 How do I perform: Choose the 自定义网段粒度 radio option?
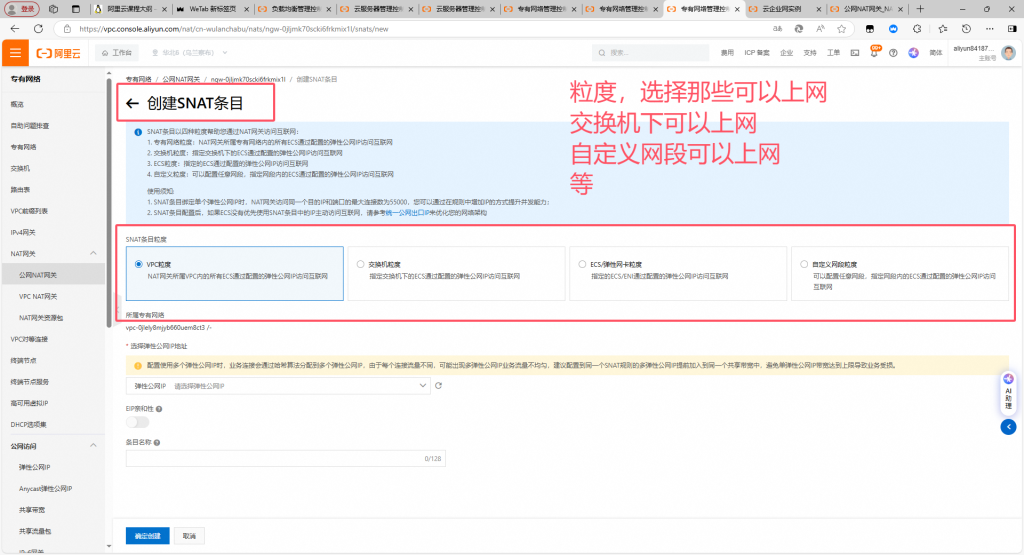click(x=804, y=265)
